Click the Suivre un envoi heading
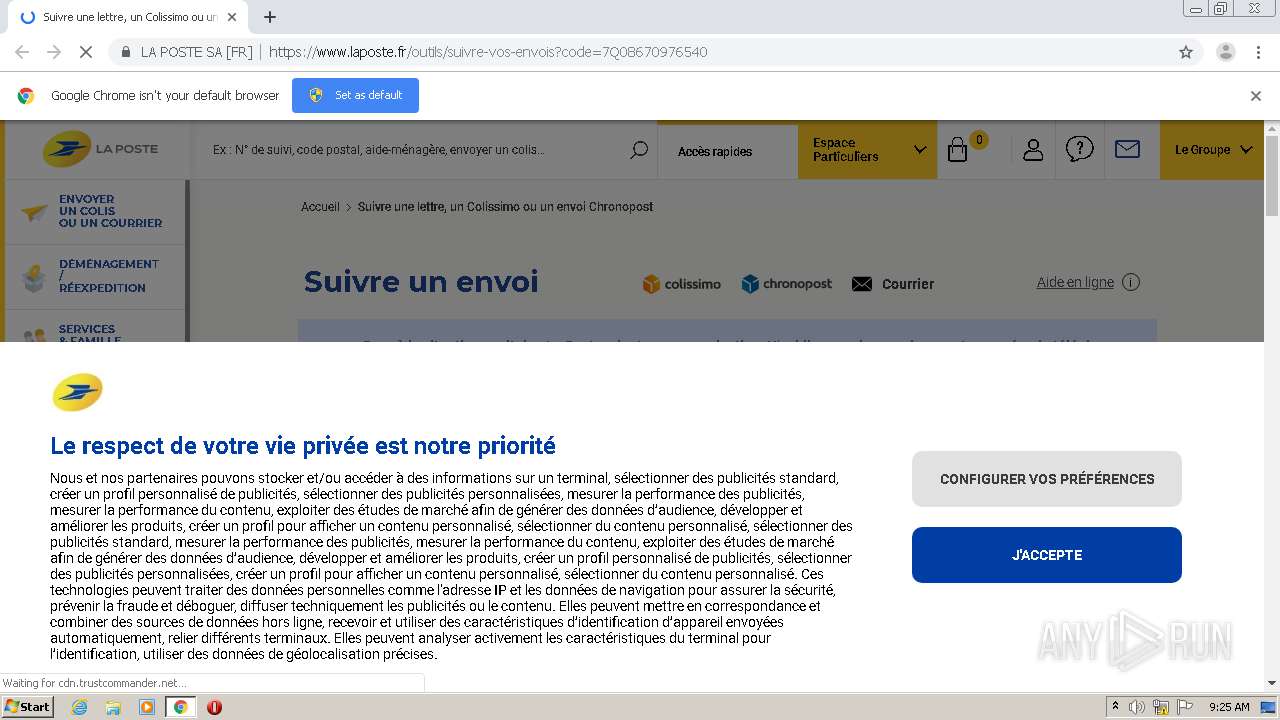The width and height of the screenshot is (1280, 720). (x=421, y=282)
